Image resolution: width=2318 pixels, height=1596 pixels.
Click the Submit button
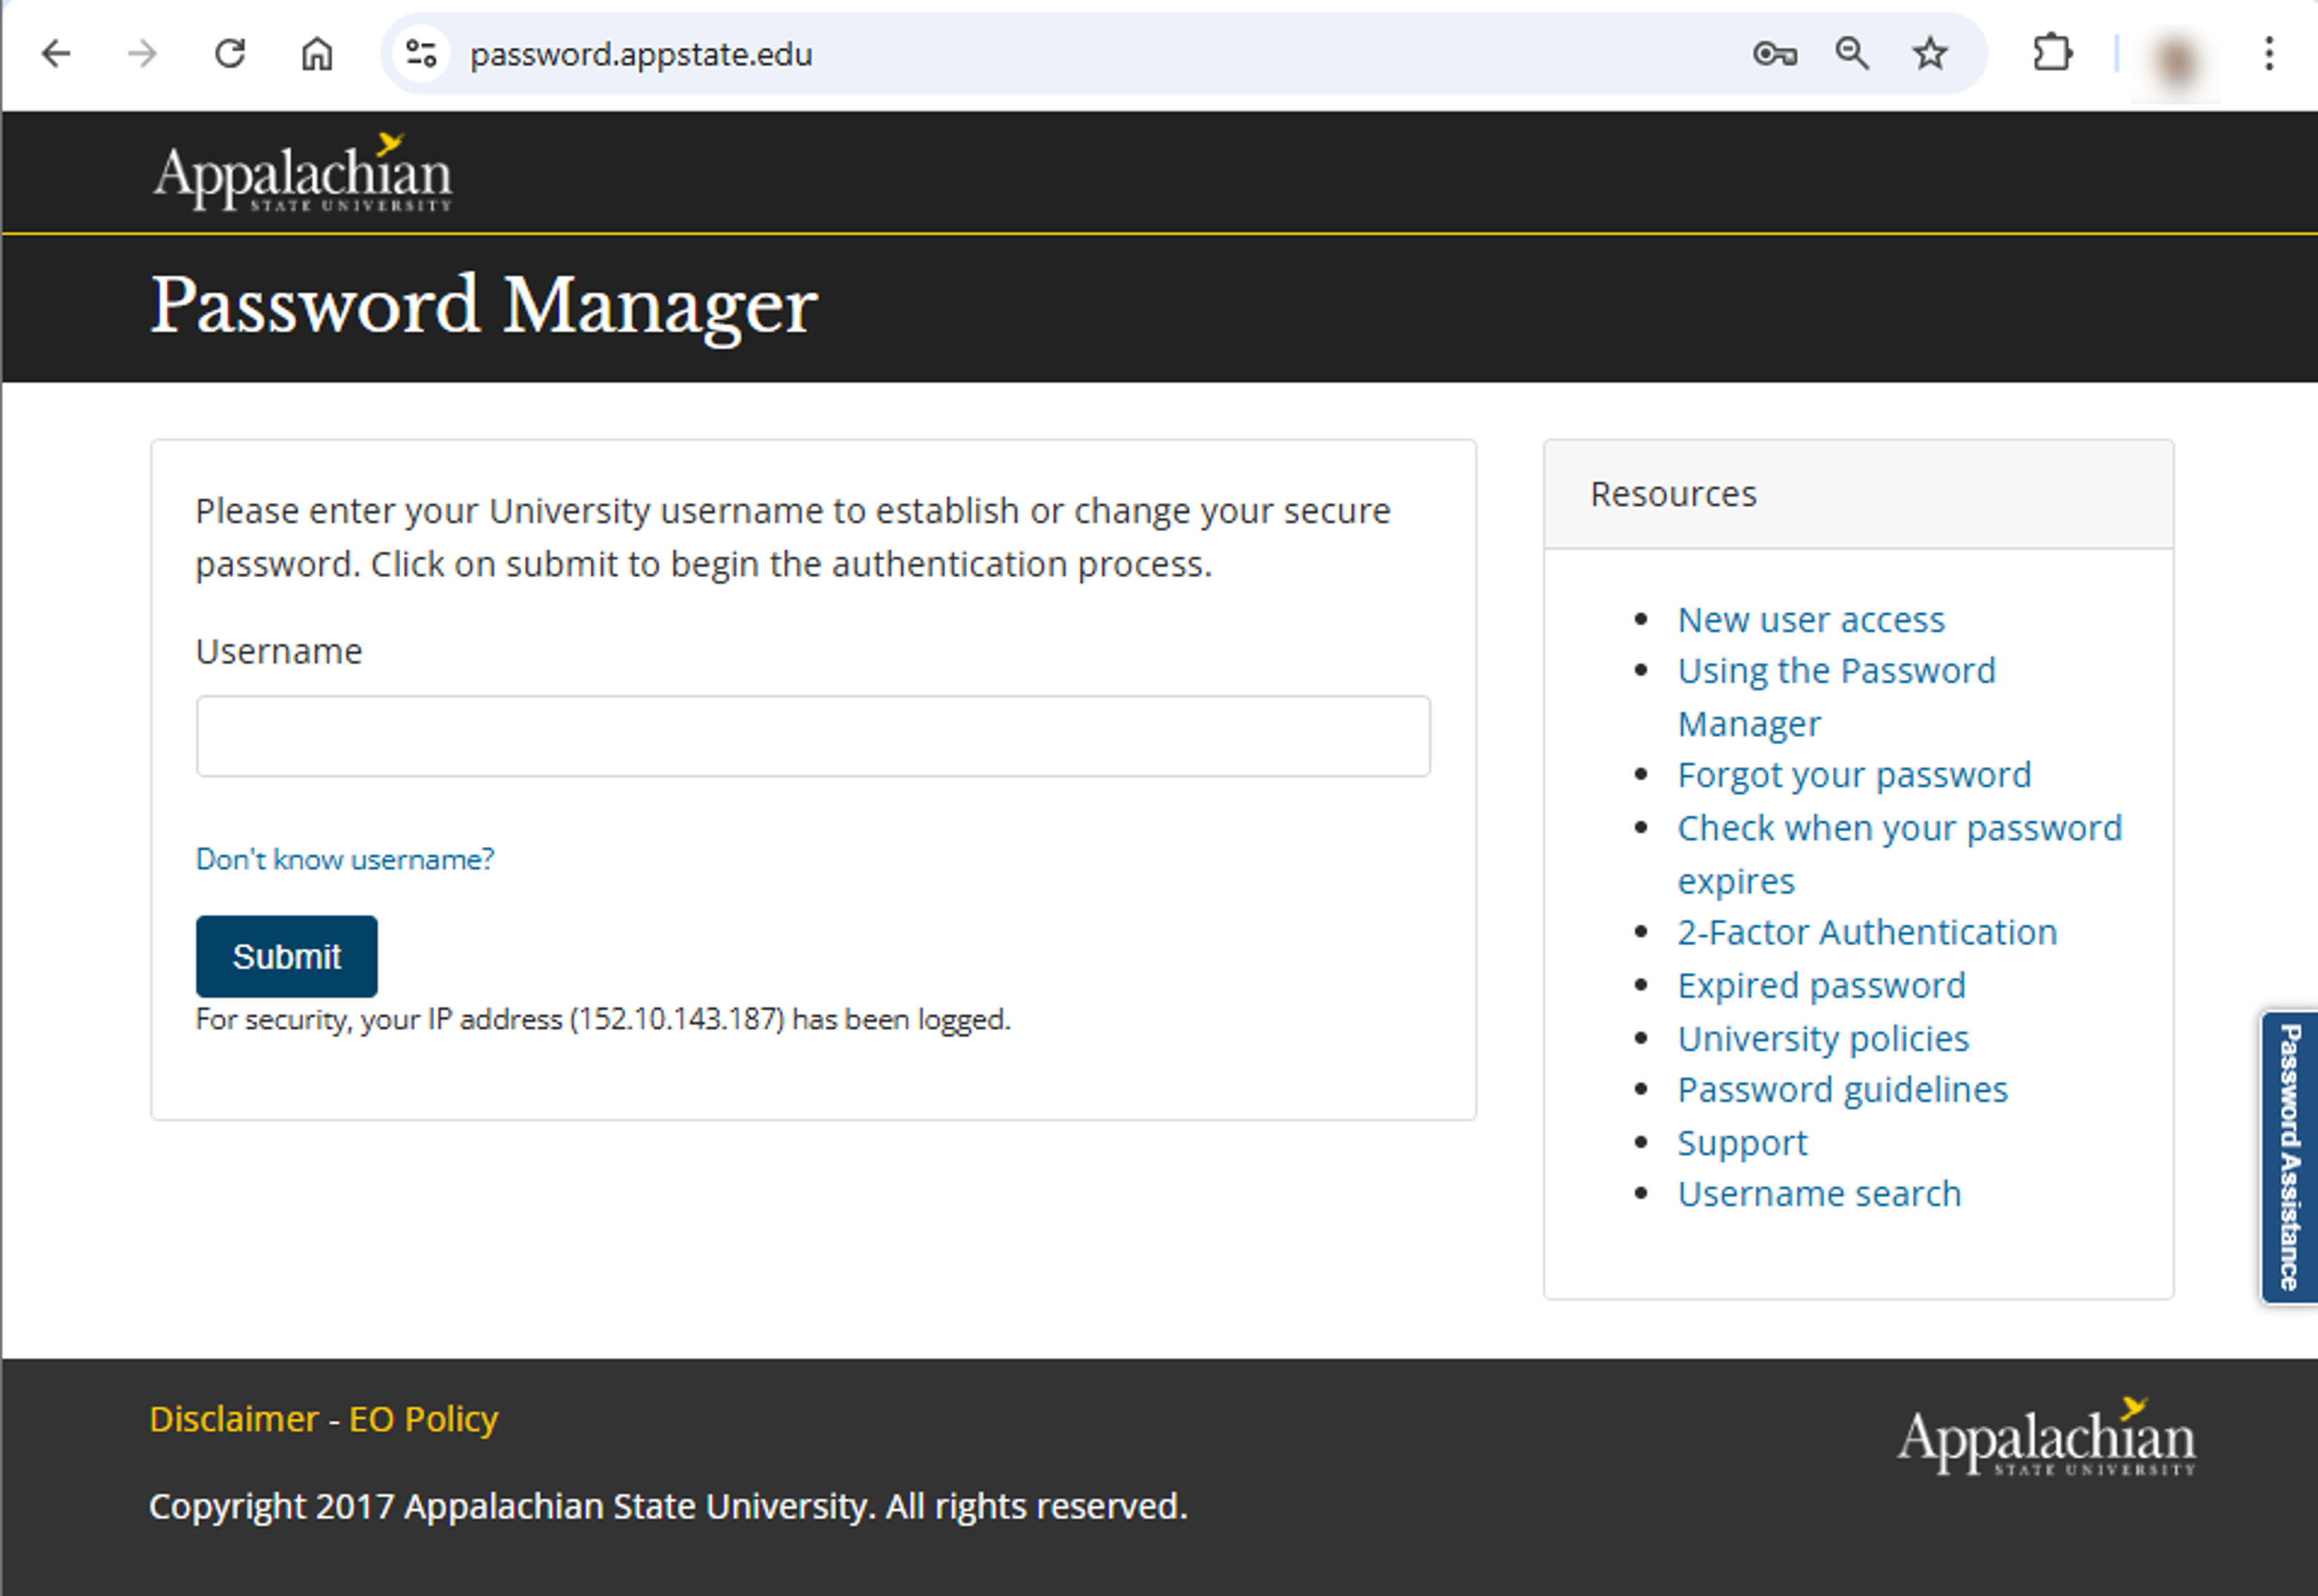coord(287,956)
